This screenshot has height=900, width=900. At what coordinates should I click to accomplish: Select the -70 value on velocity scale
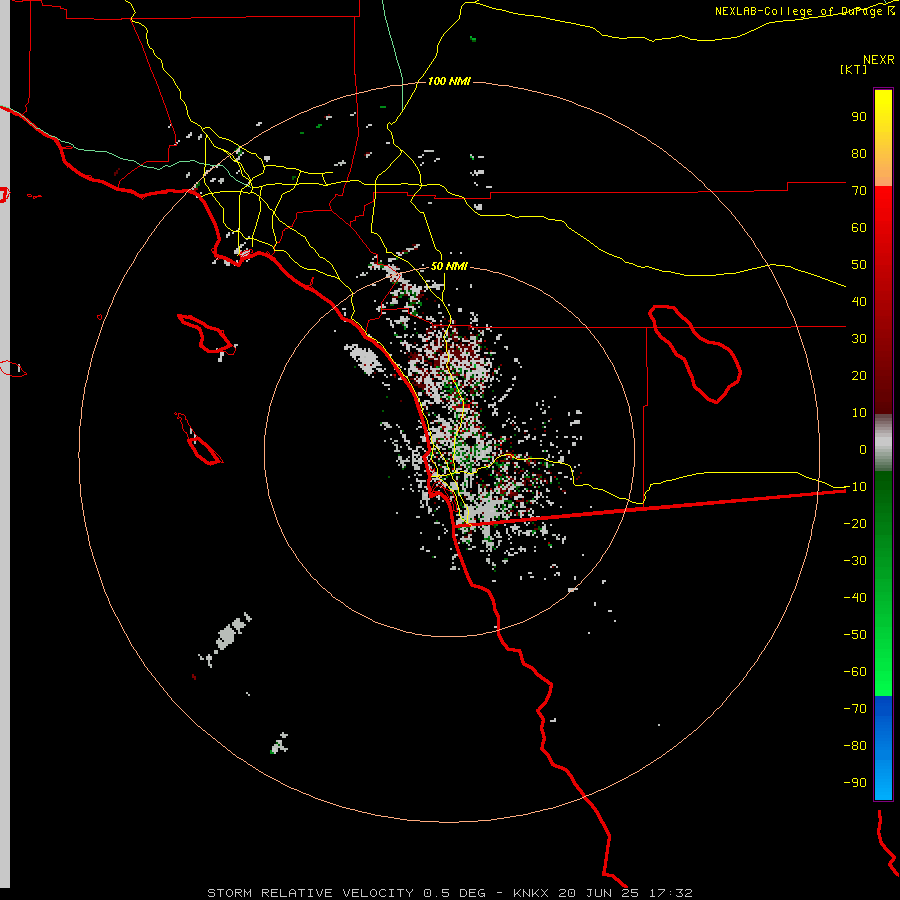coord(855,709)
